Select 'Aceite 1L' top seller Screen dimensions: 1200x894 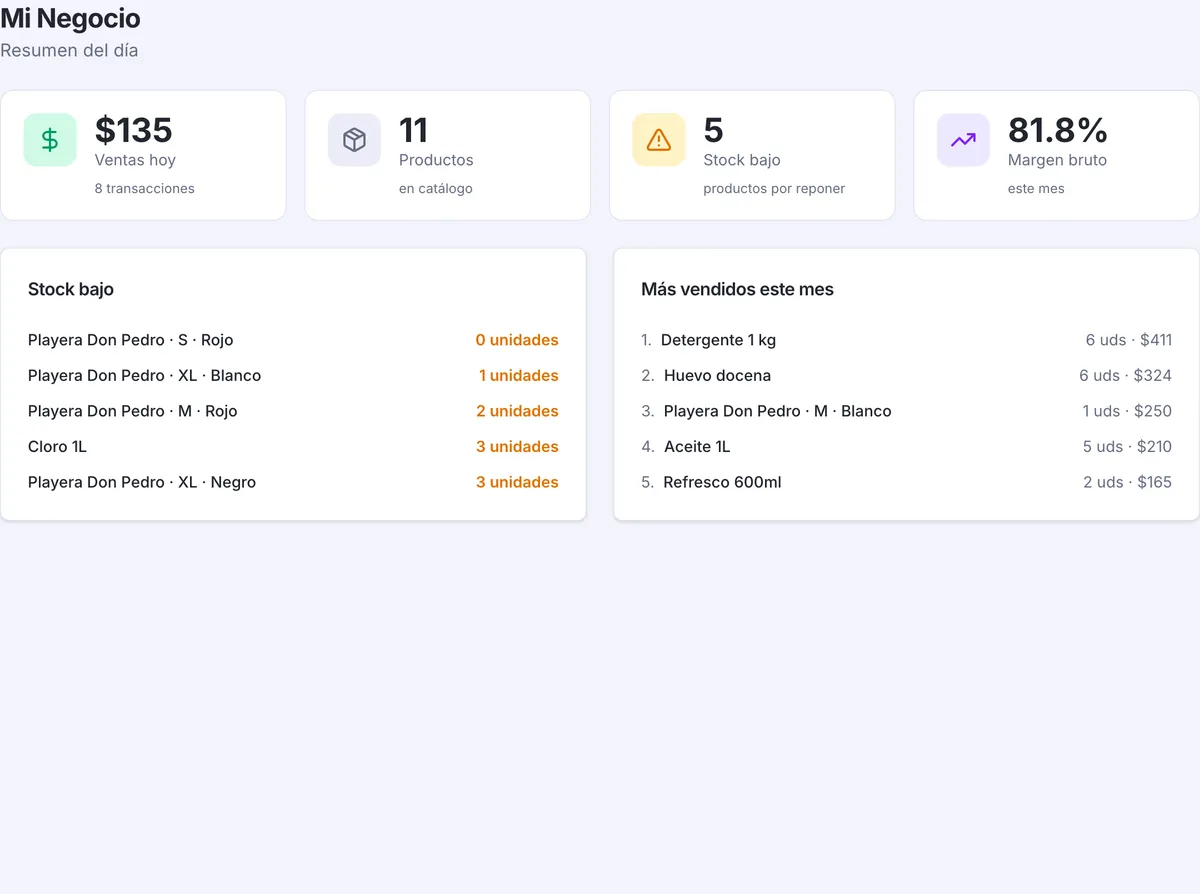coord(906,447)
